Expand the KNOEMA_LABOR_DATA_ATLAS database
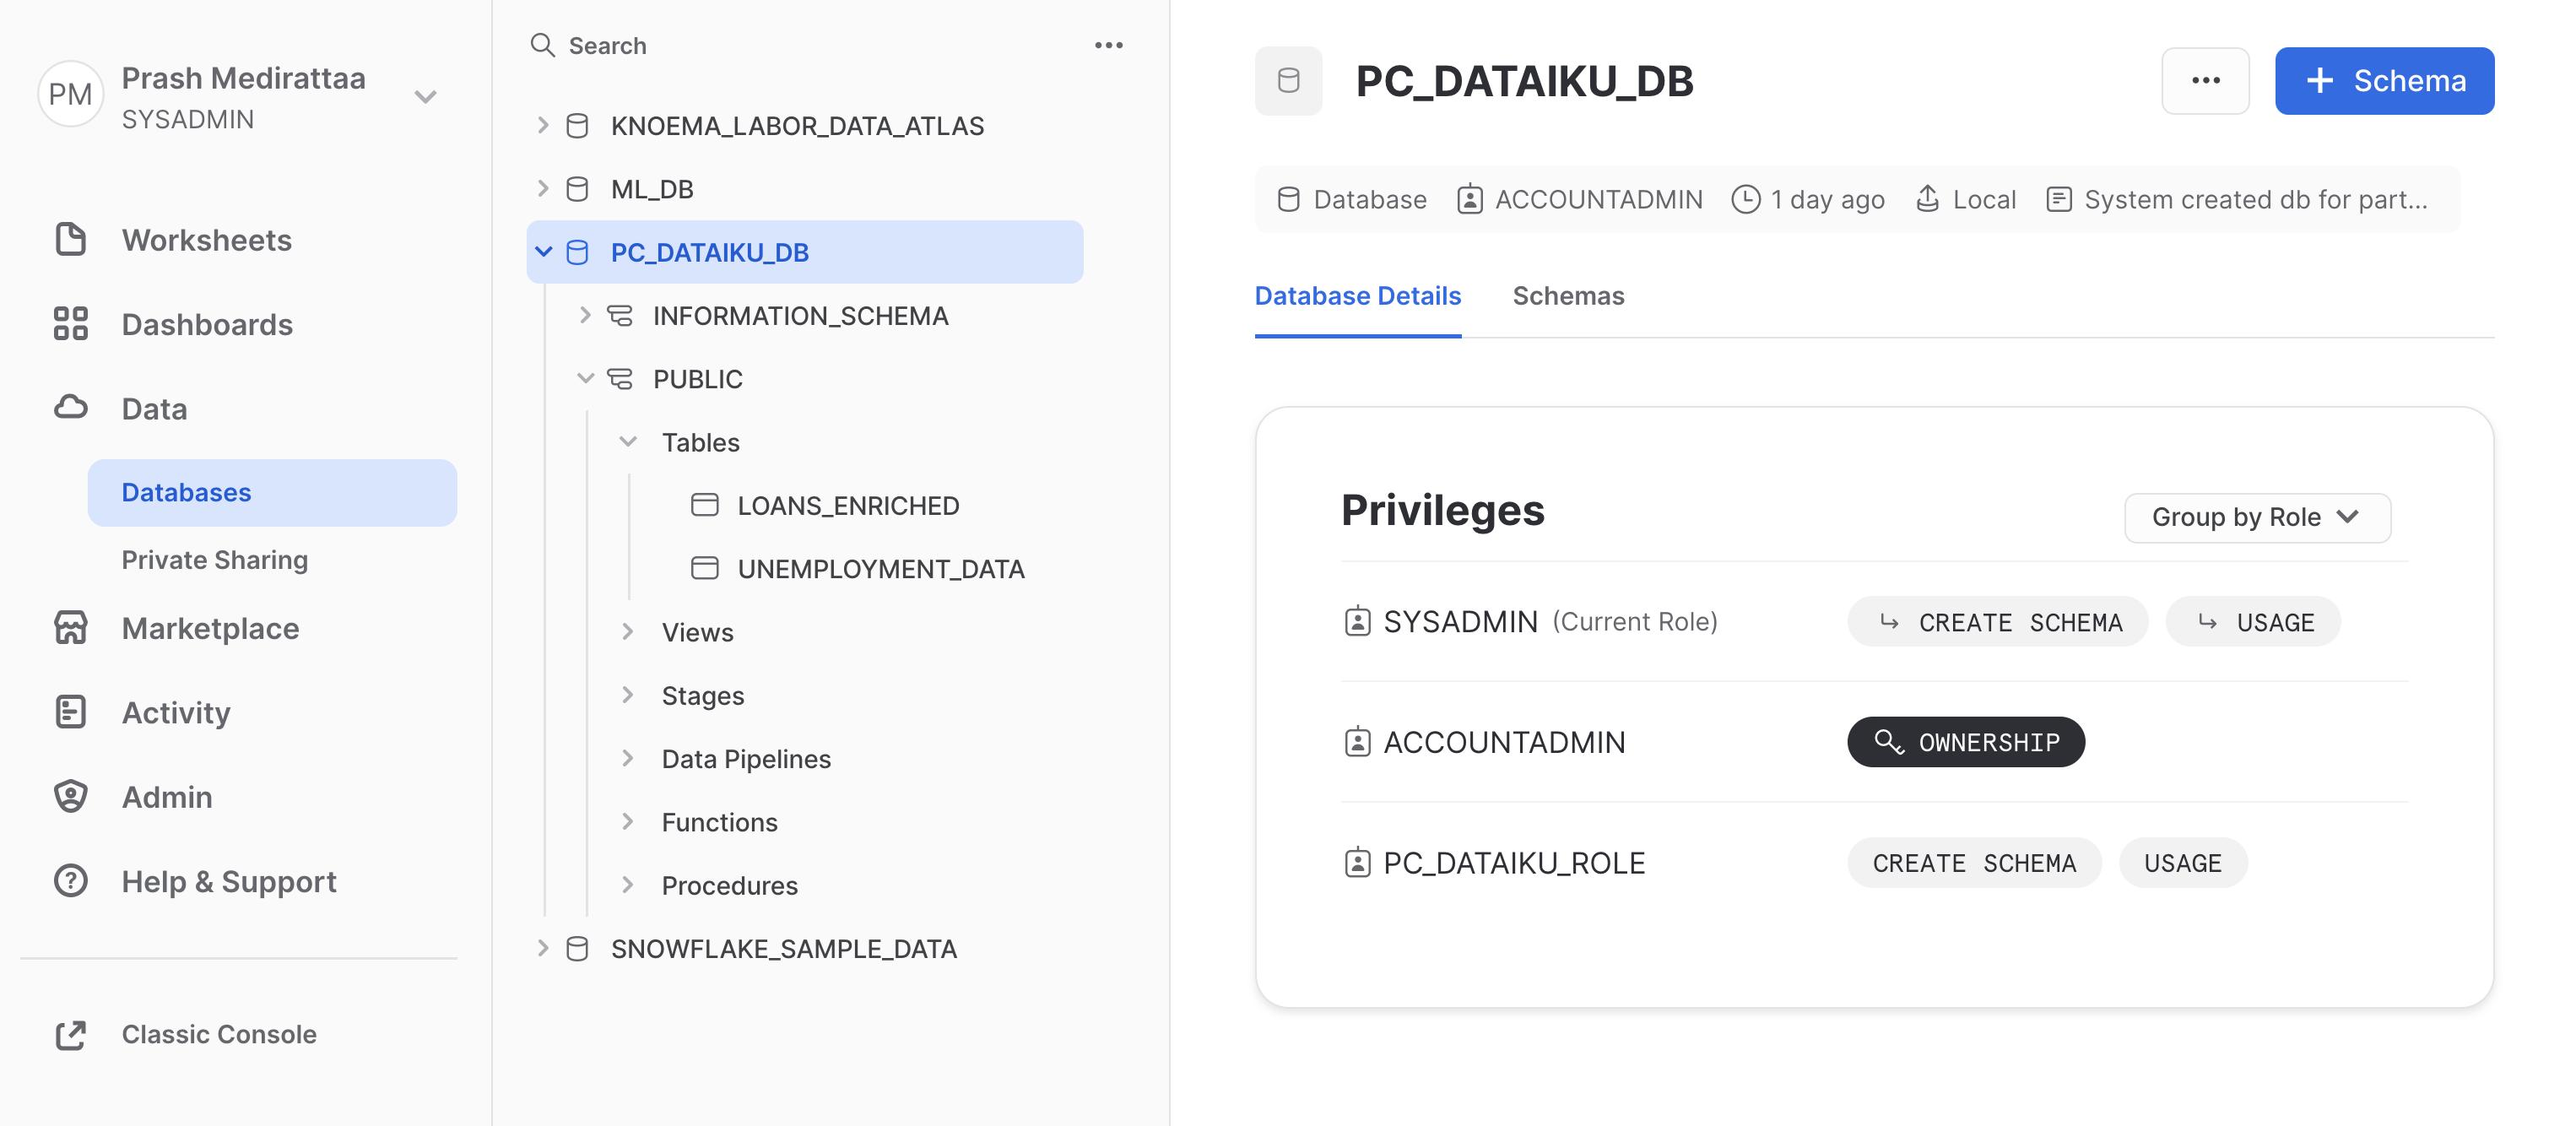 pyautogui.click(x=543, y=125)
